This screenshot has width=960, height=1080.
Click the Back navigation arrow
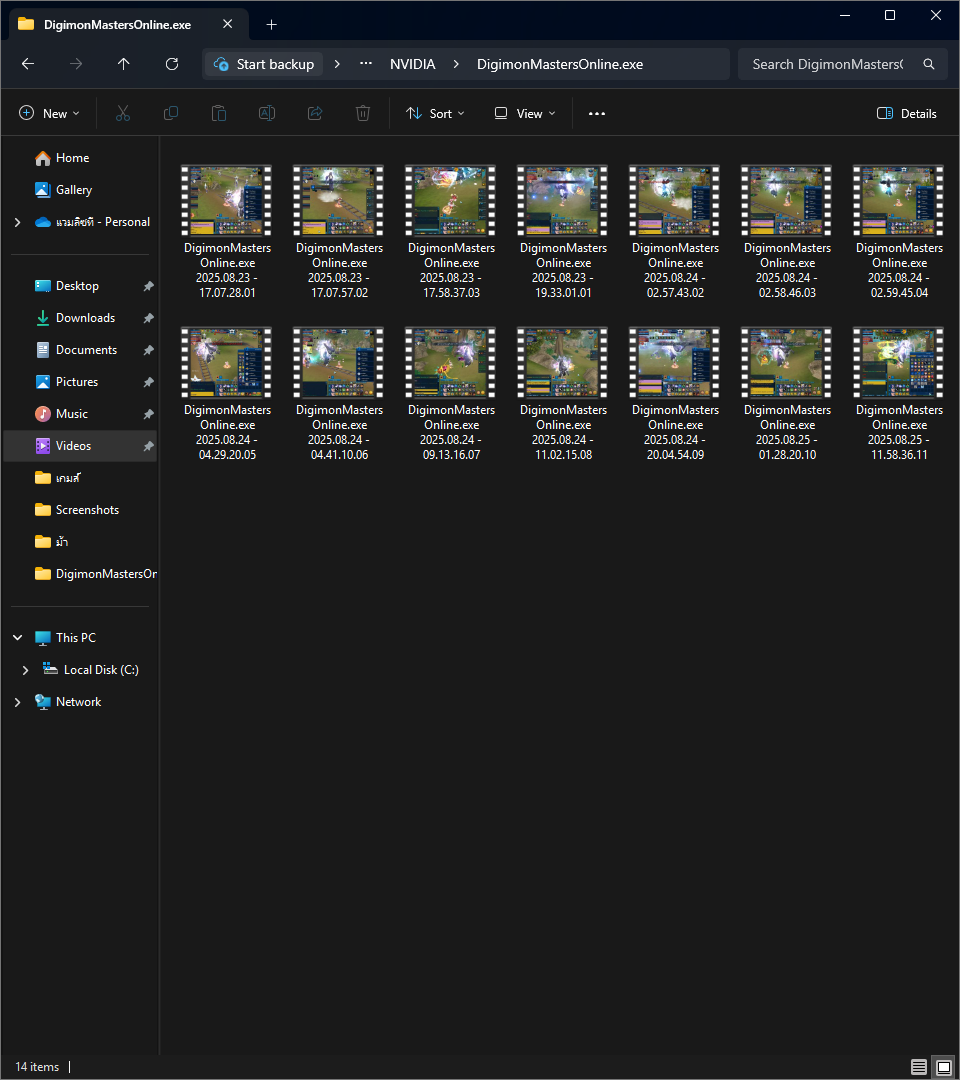tap(28, 64)
